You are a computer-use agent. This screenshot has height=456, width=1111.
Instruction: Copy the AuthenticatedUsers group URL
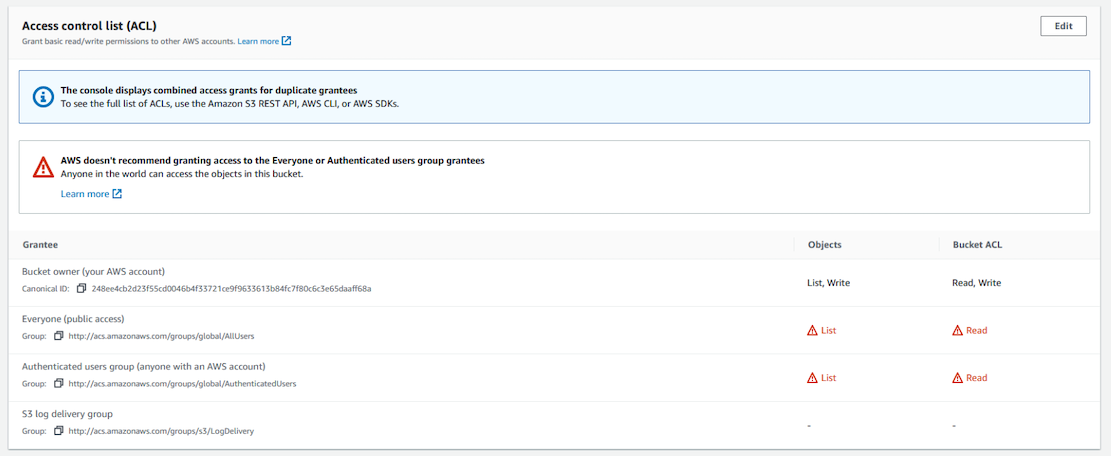[x=59, y=383]
